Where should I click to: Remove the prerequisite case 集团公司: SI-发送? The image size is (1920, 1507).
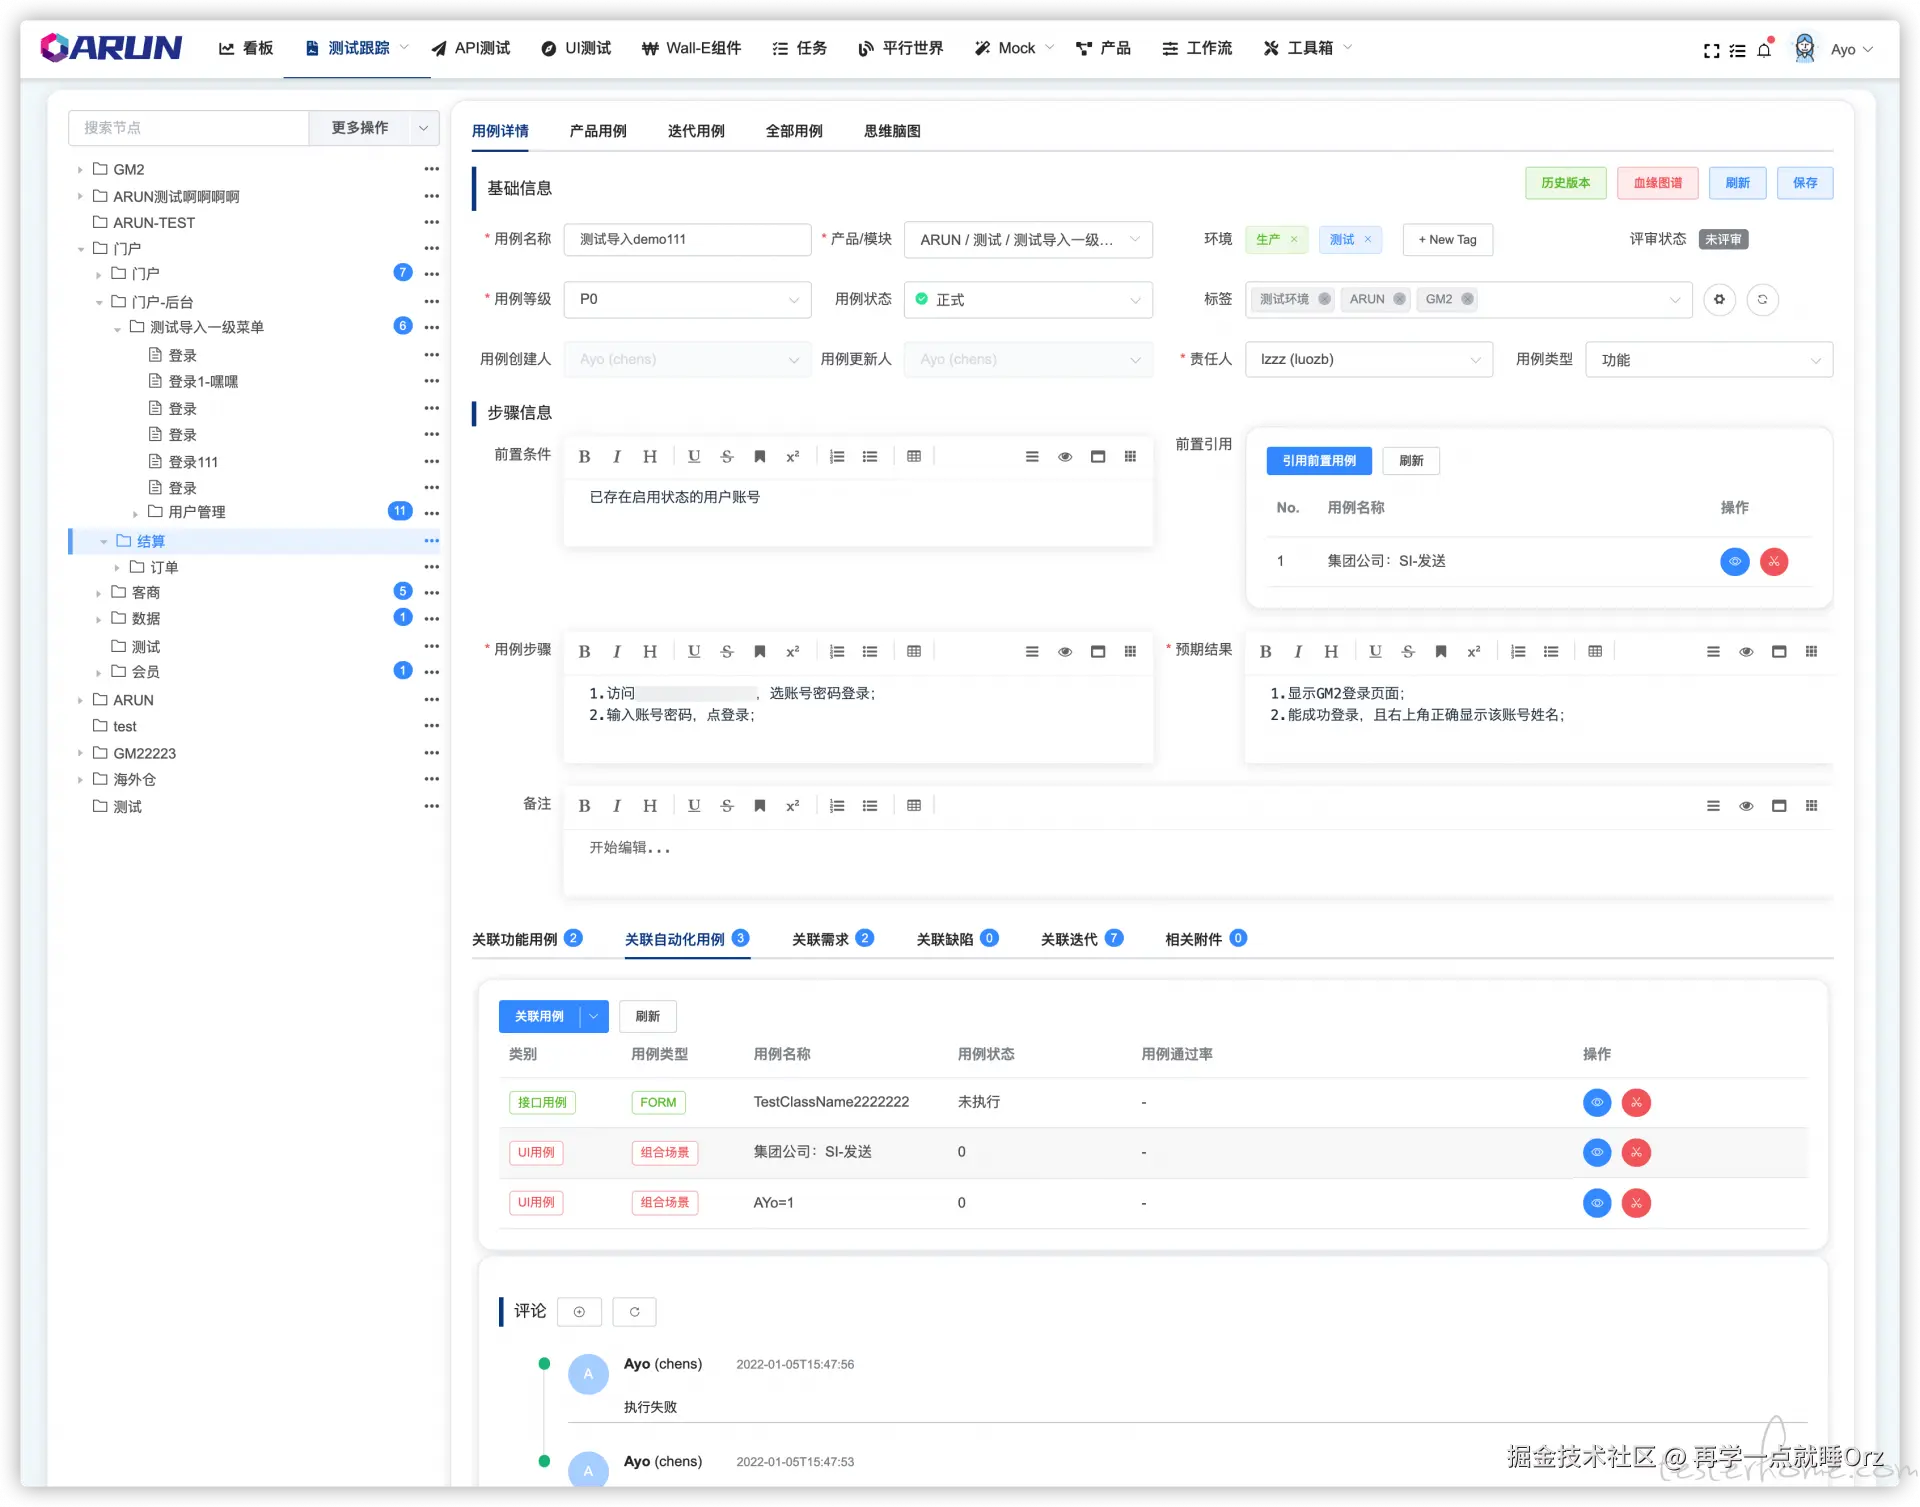[1773, 561]
